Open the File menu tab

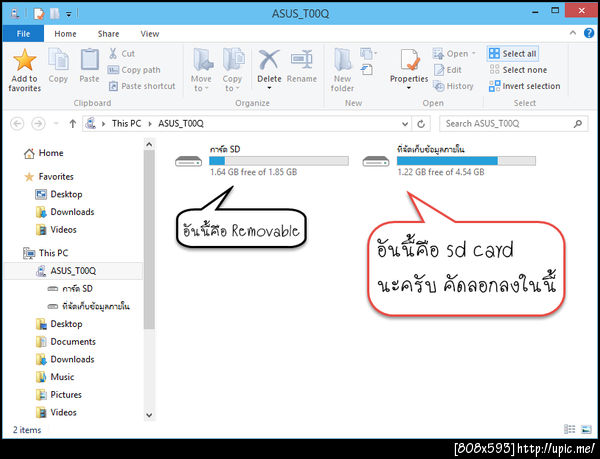23,34
